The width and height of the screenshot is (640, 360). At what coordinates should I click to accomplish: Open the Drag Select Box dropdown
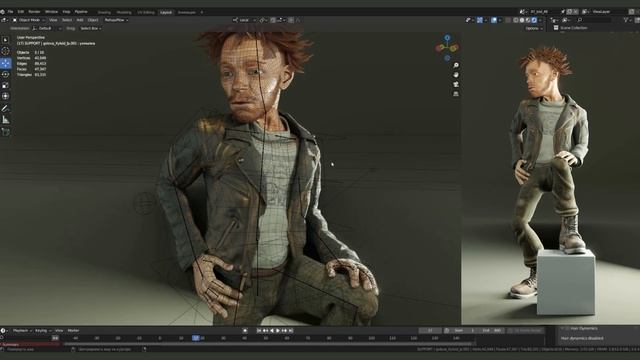click(x=91, y=28)
